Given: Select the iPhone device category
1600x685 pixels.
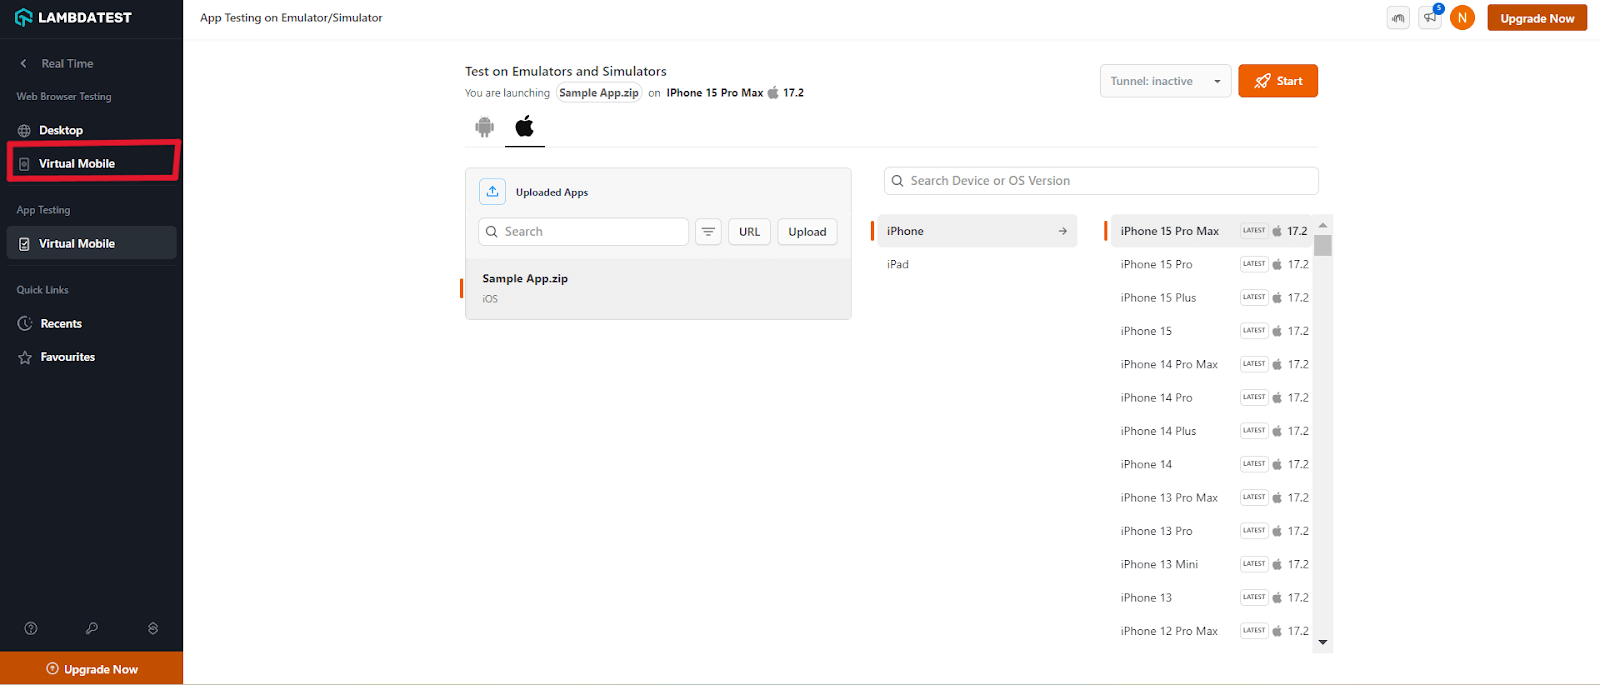Looking at the screenshot, I should (x=977, y=231).
